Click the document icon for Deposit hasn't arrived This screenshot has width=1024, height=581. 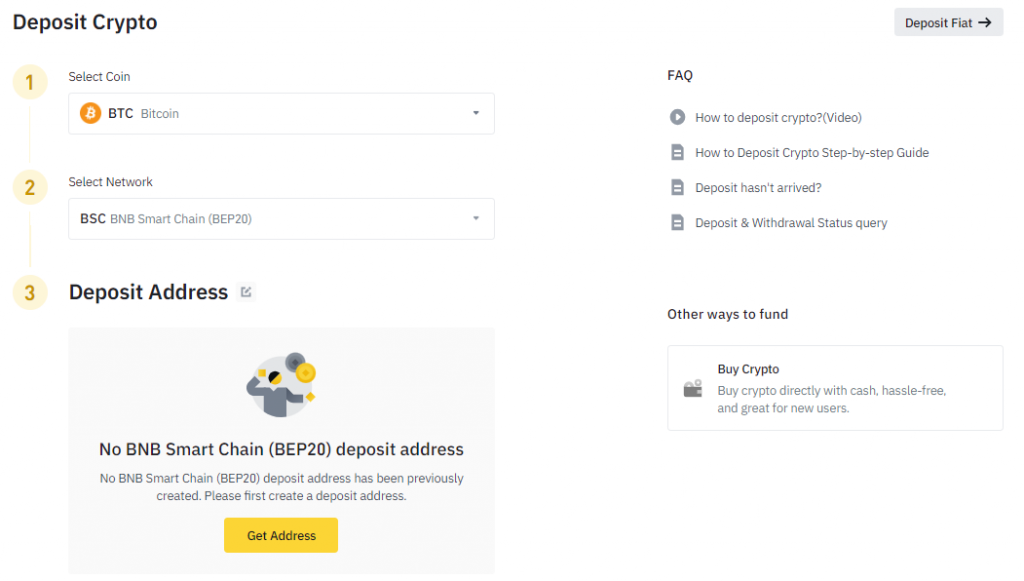coord(677,188)
